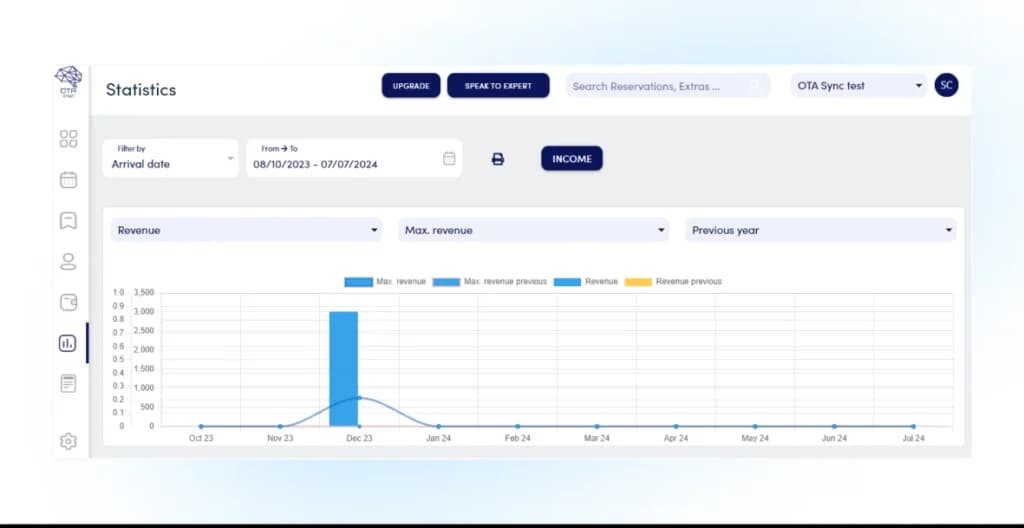Click the blue Dec 23 revenue bar
Screen dimensions: 1024x528
coord(344,369)
